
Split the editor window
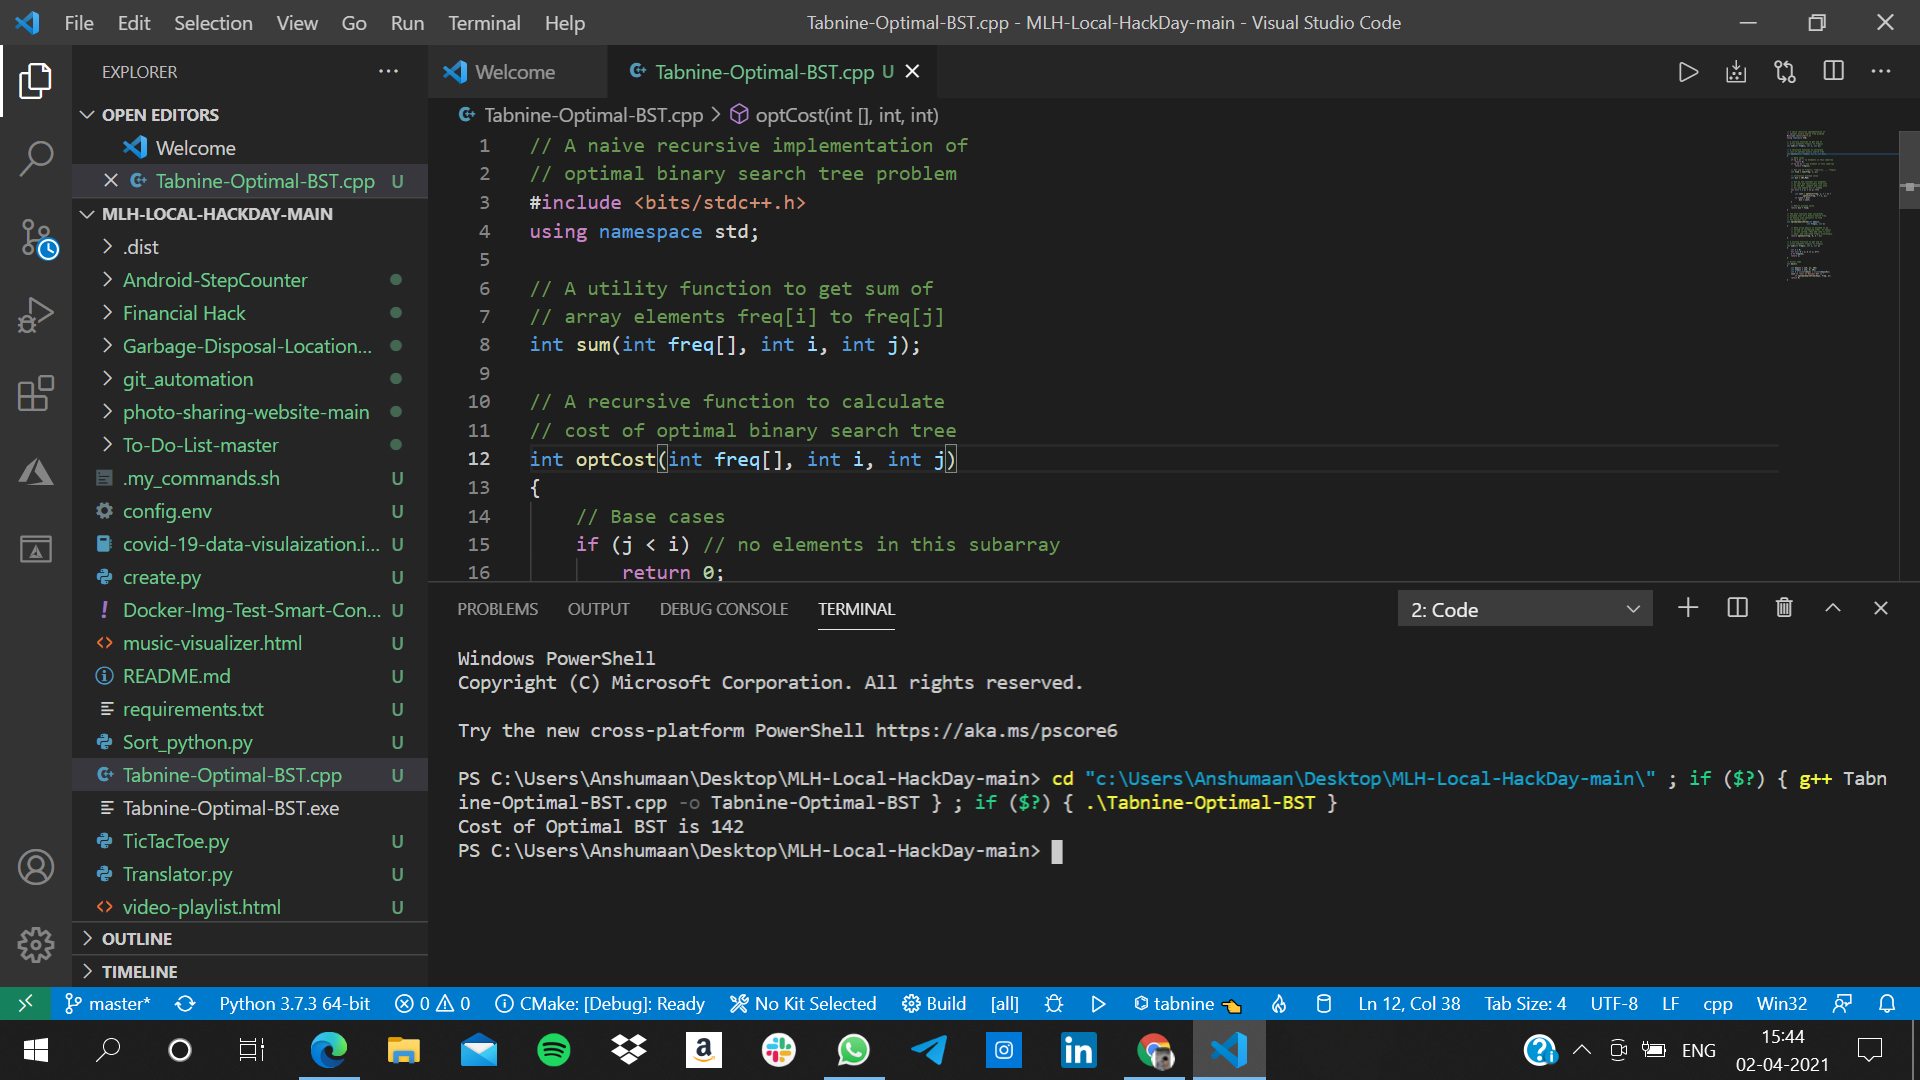click(x=1834, y=71)
